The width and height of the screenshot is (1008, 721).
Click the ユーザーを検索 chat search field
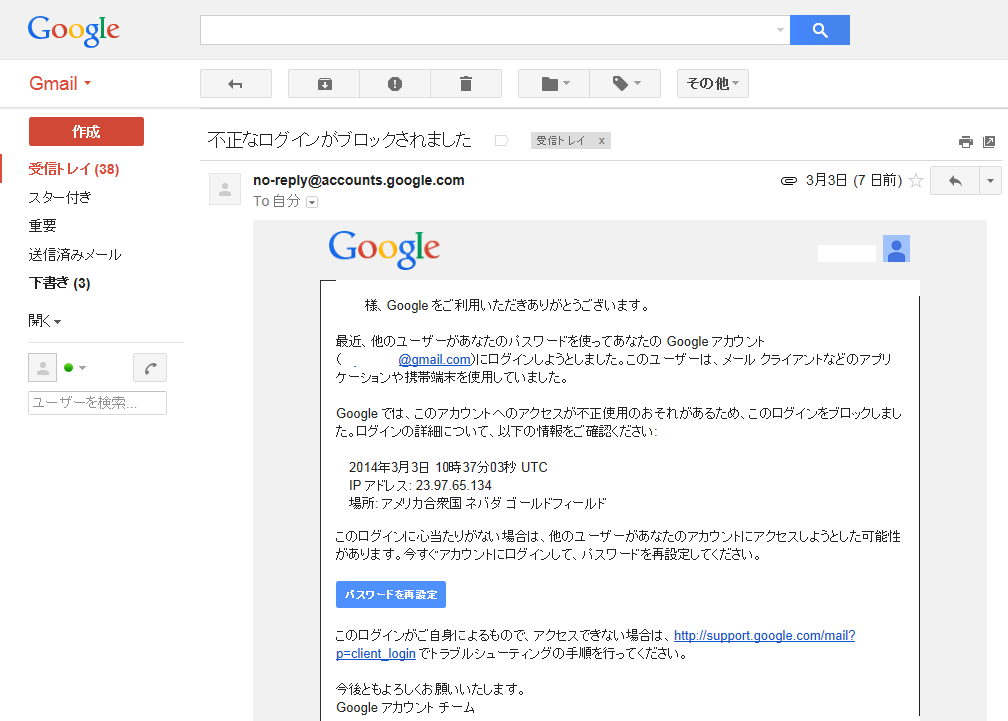pyautogui.click(x=97, y=403)
